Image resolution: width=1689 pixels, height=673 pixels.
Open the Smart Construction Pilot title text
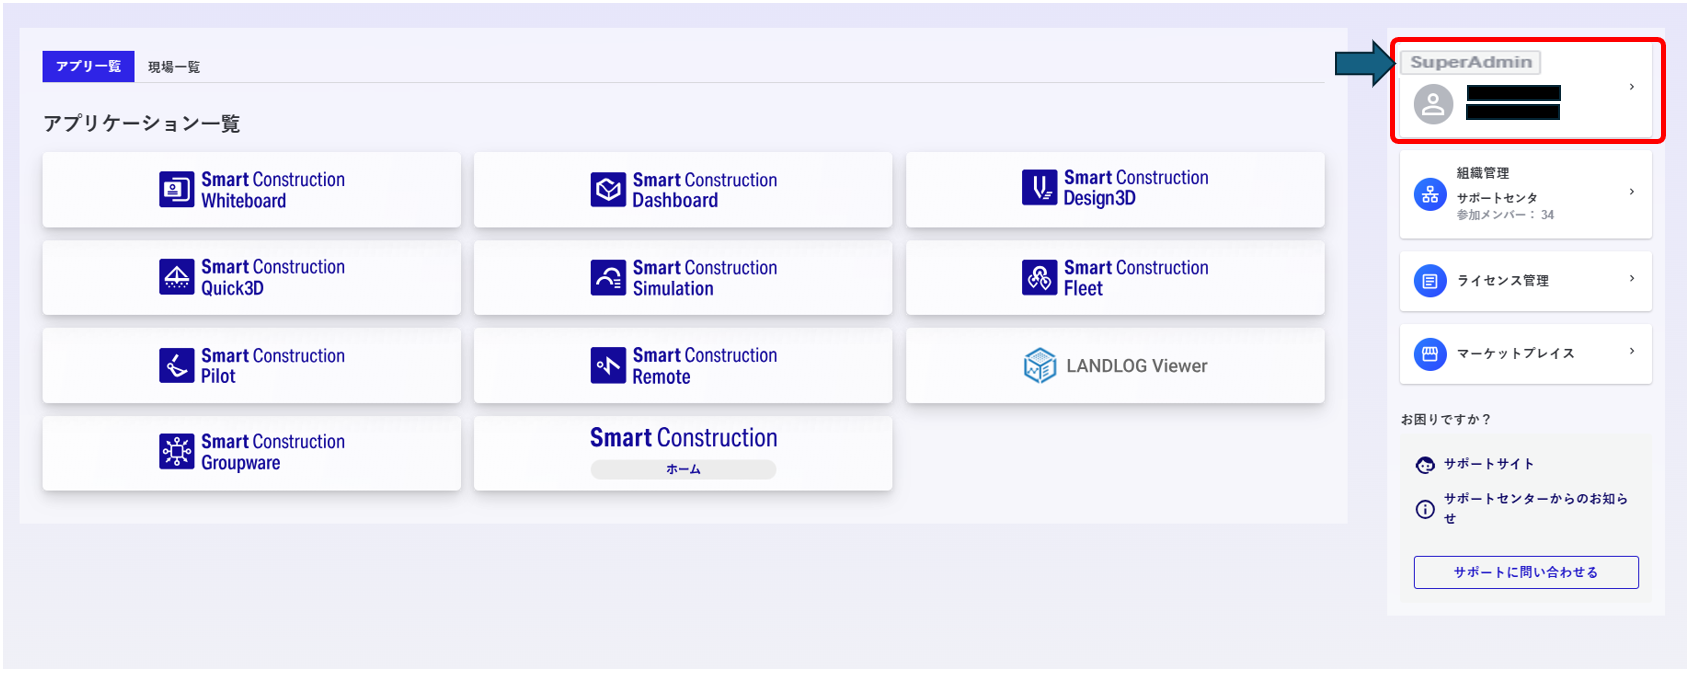(x=273, y=366)
